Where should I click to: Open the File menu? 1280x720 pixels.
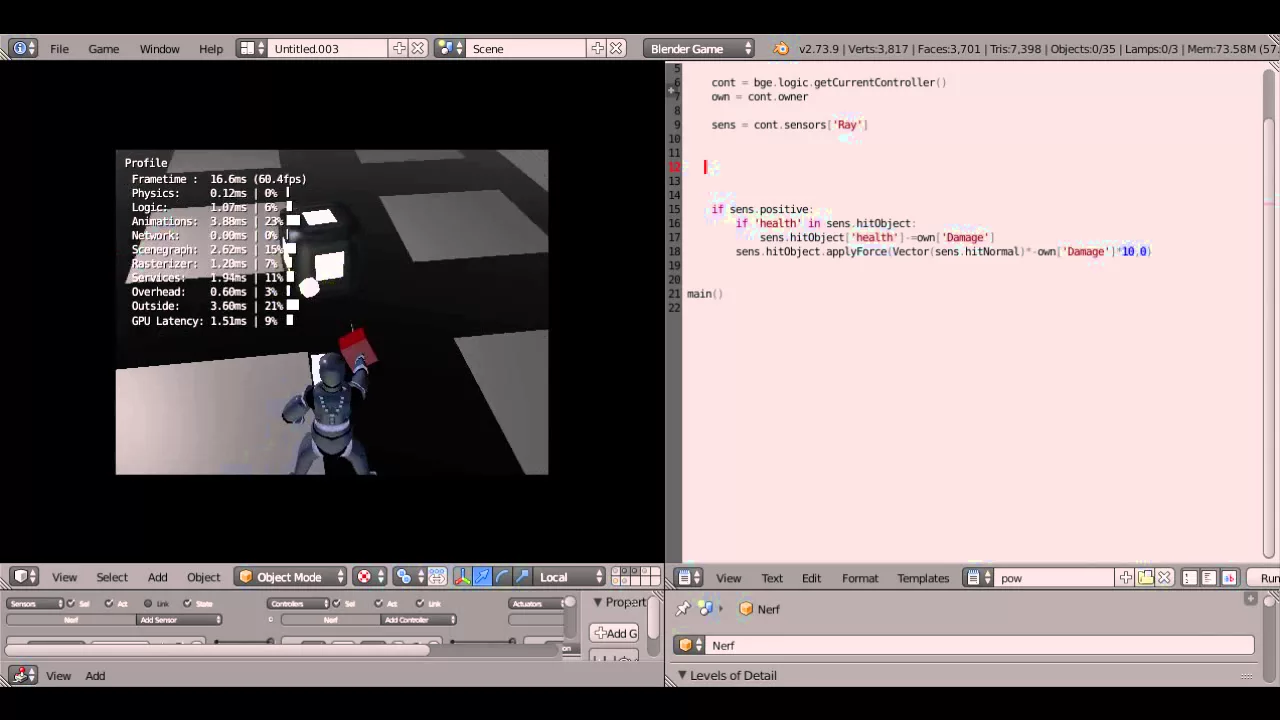[x=59, y=48]
